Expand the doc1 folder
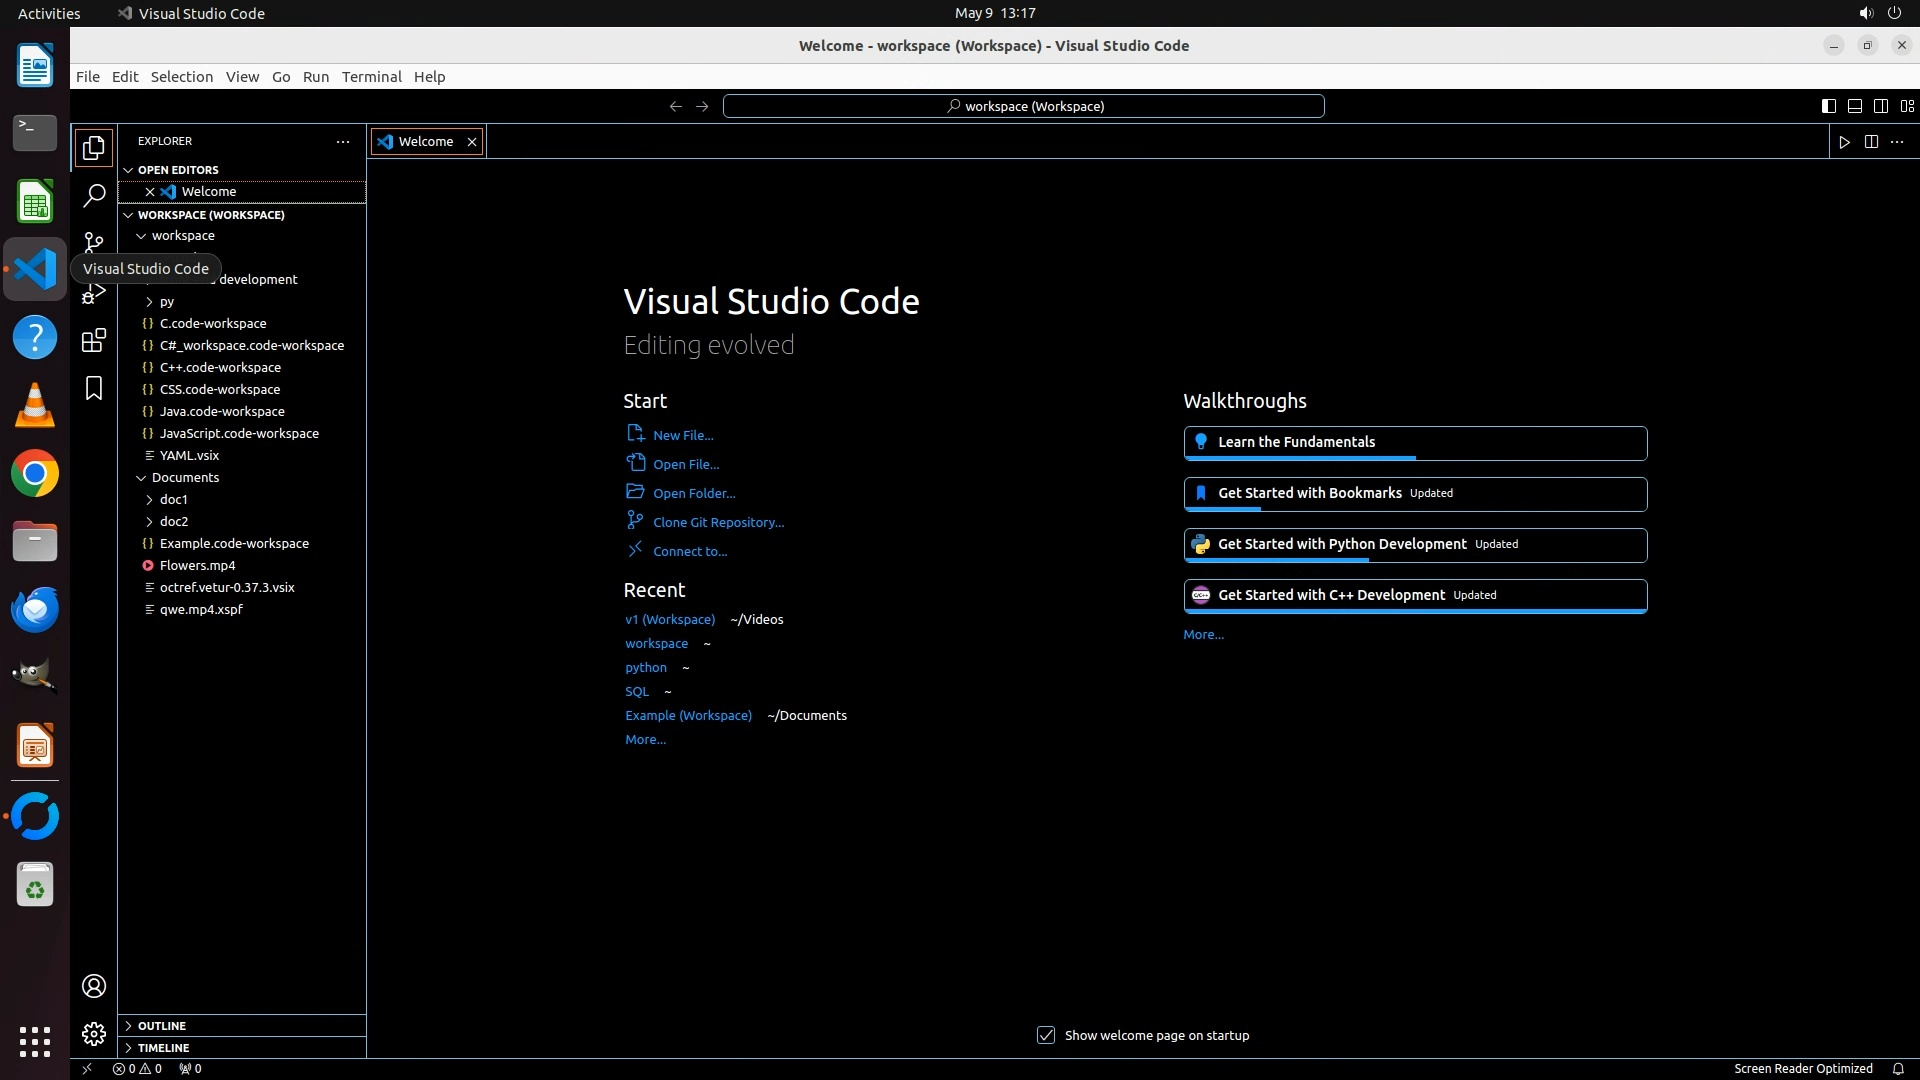This screenshot has width=1920, height=1080. [x=174, y=499]
